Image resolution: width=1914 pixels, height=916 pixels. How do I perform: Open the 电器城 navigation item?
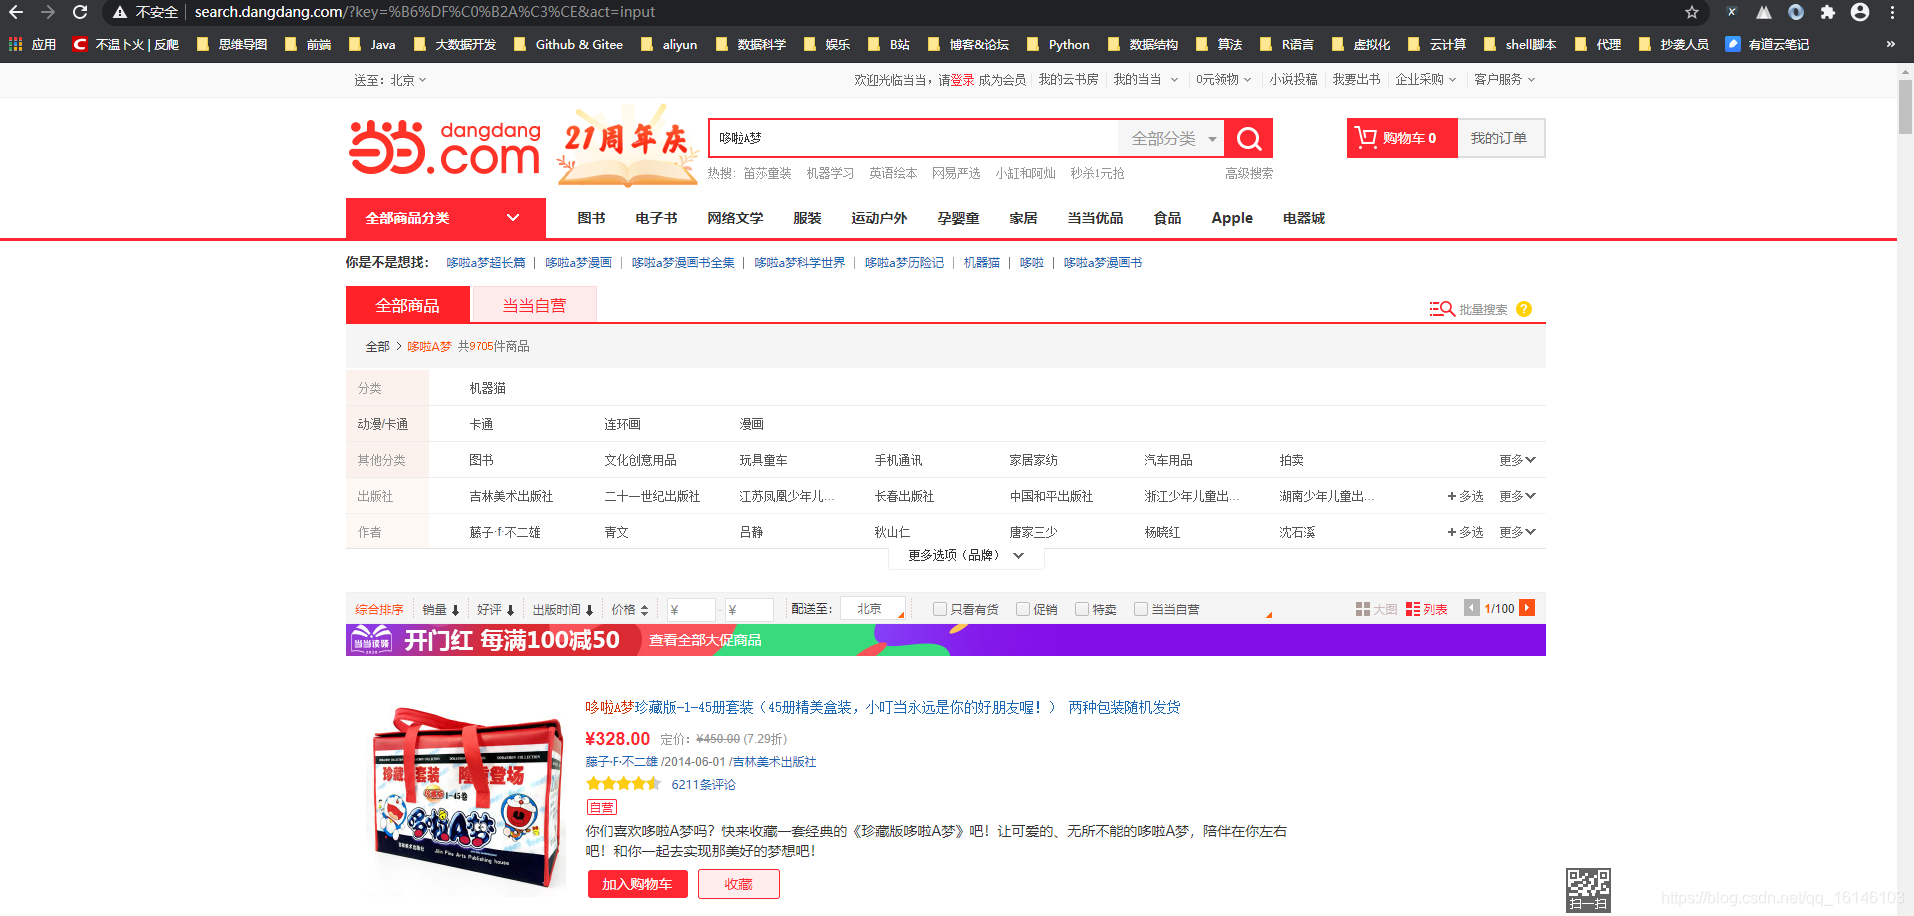coord(1304,218)
